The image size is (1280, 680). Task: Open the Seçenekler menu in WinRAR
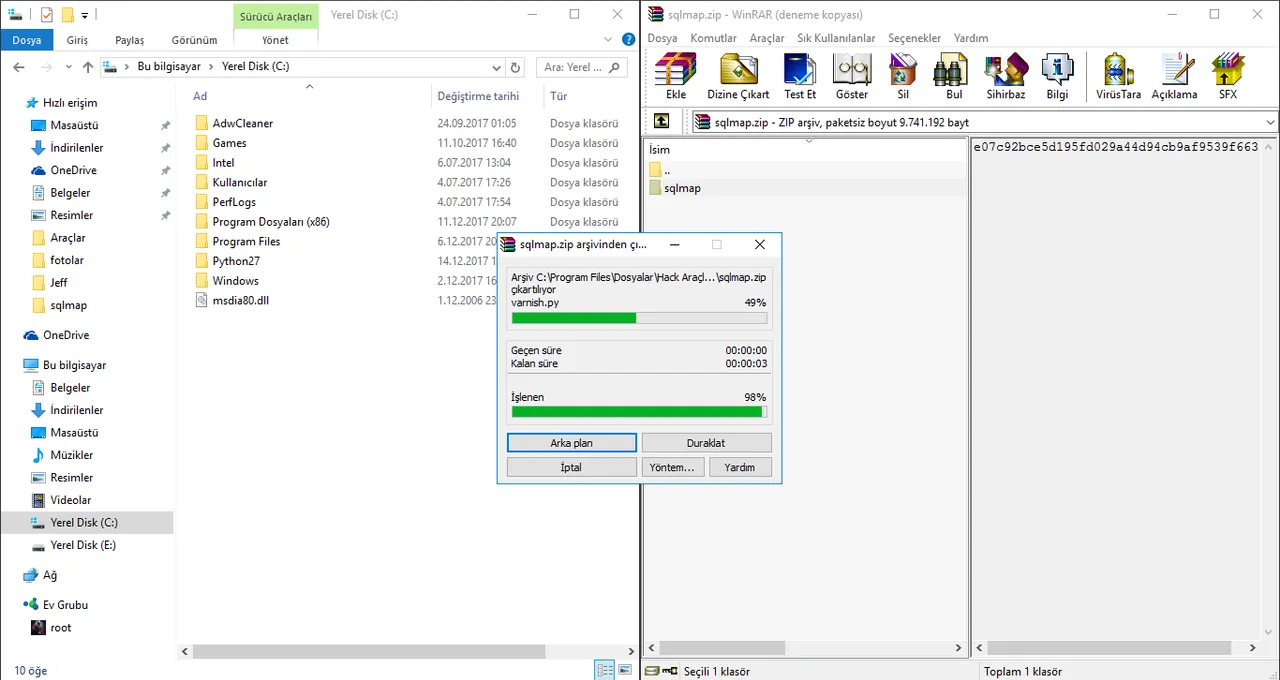(914, 38)
